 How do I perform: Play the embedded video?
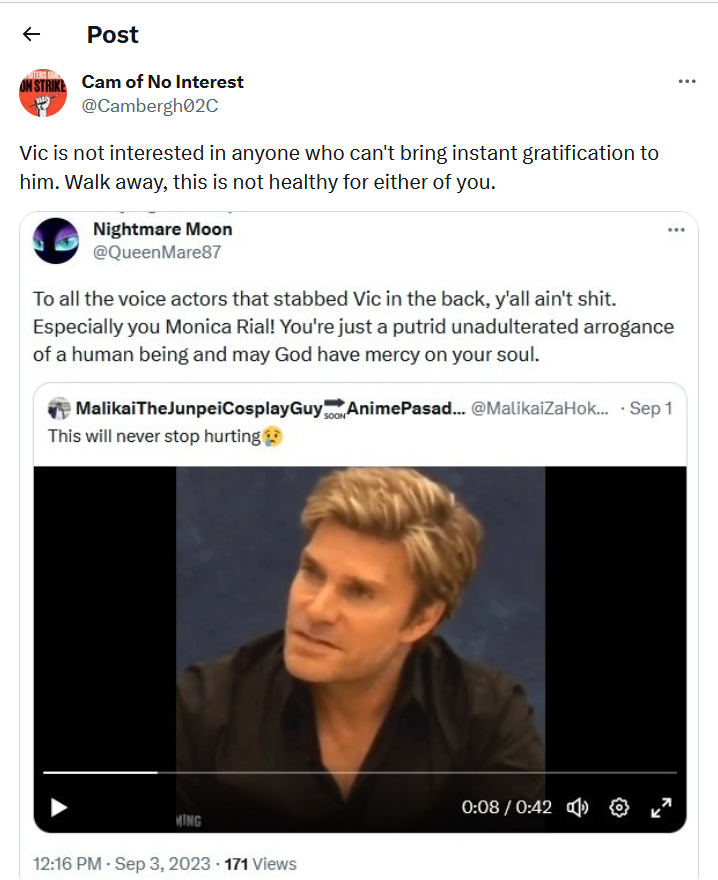point(60,807)
